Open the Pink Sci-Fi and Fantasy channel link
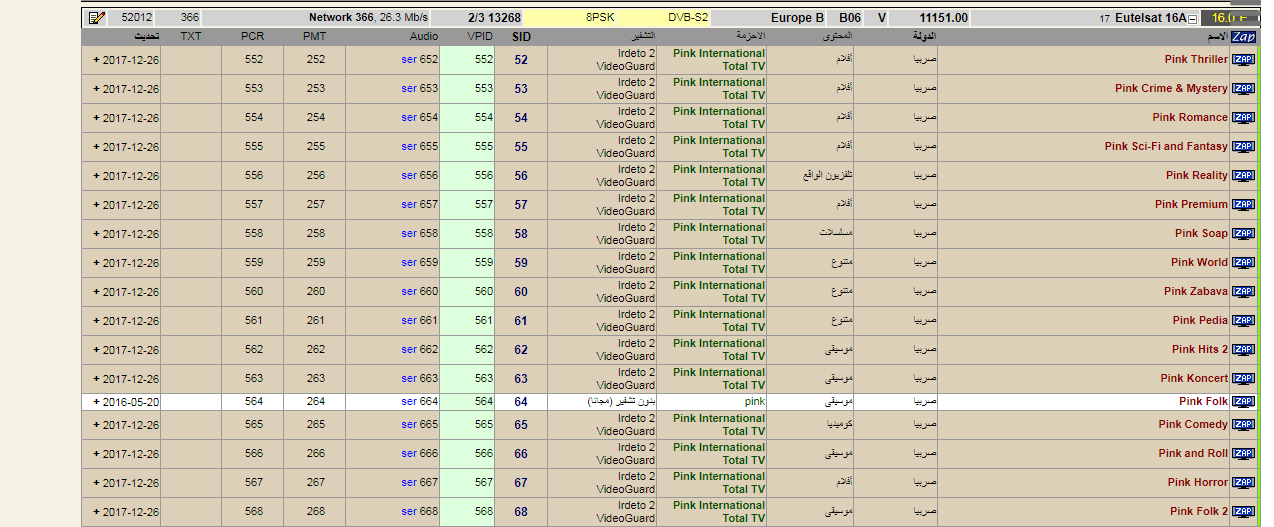This screenshot has width=1274, height=527. tap(1166, 147)
